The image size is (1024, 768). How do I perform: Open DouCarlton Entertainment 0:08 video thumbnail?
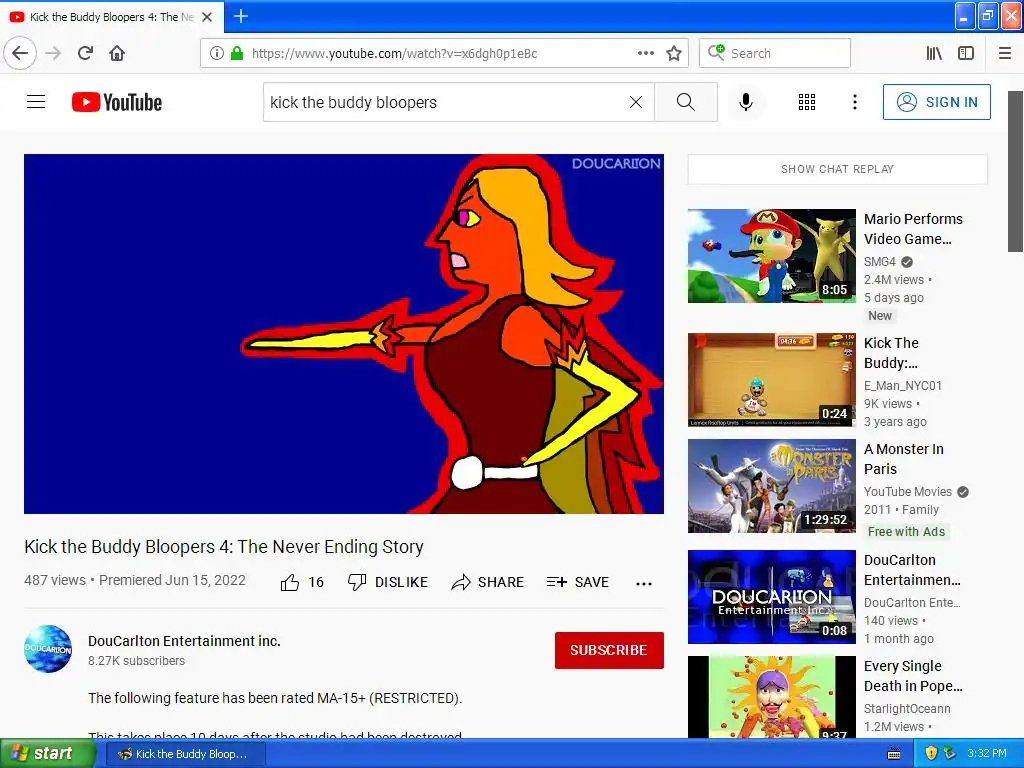pos(771,597)
